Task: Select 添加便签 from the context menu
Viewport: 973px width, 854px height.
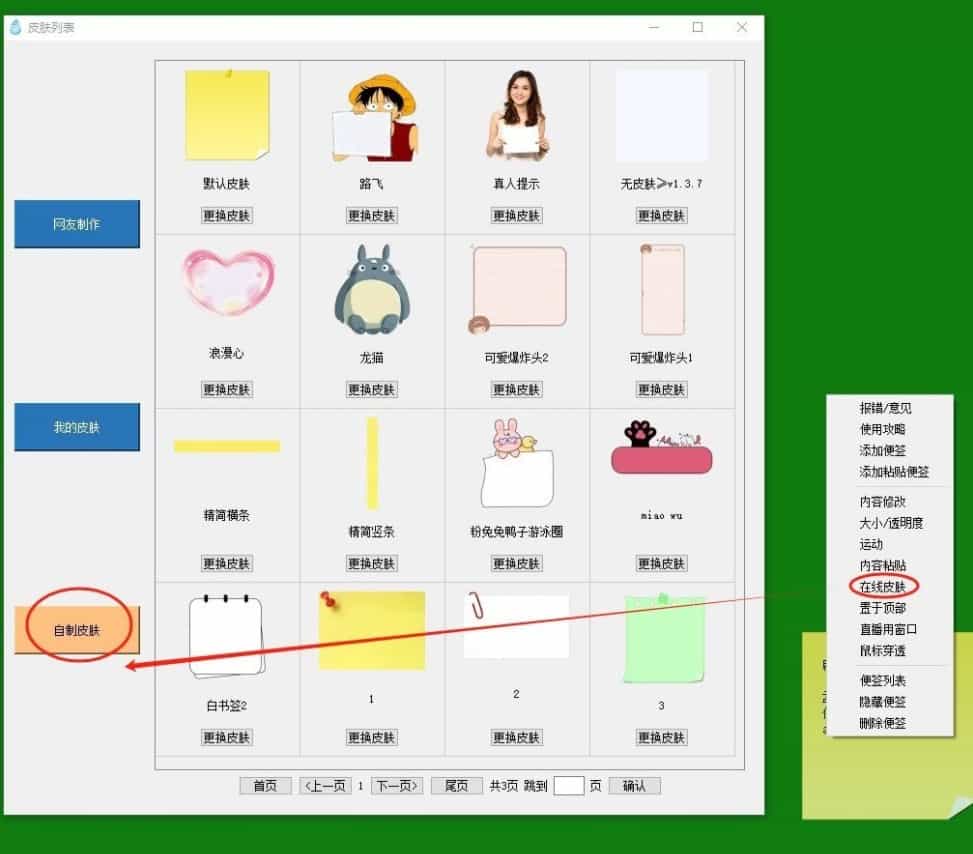Action: click(883, 450)
